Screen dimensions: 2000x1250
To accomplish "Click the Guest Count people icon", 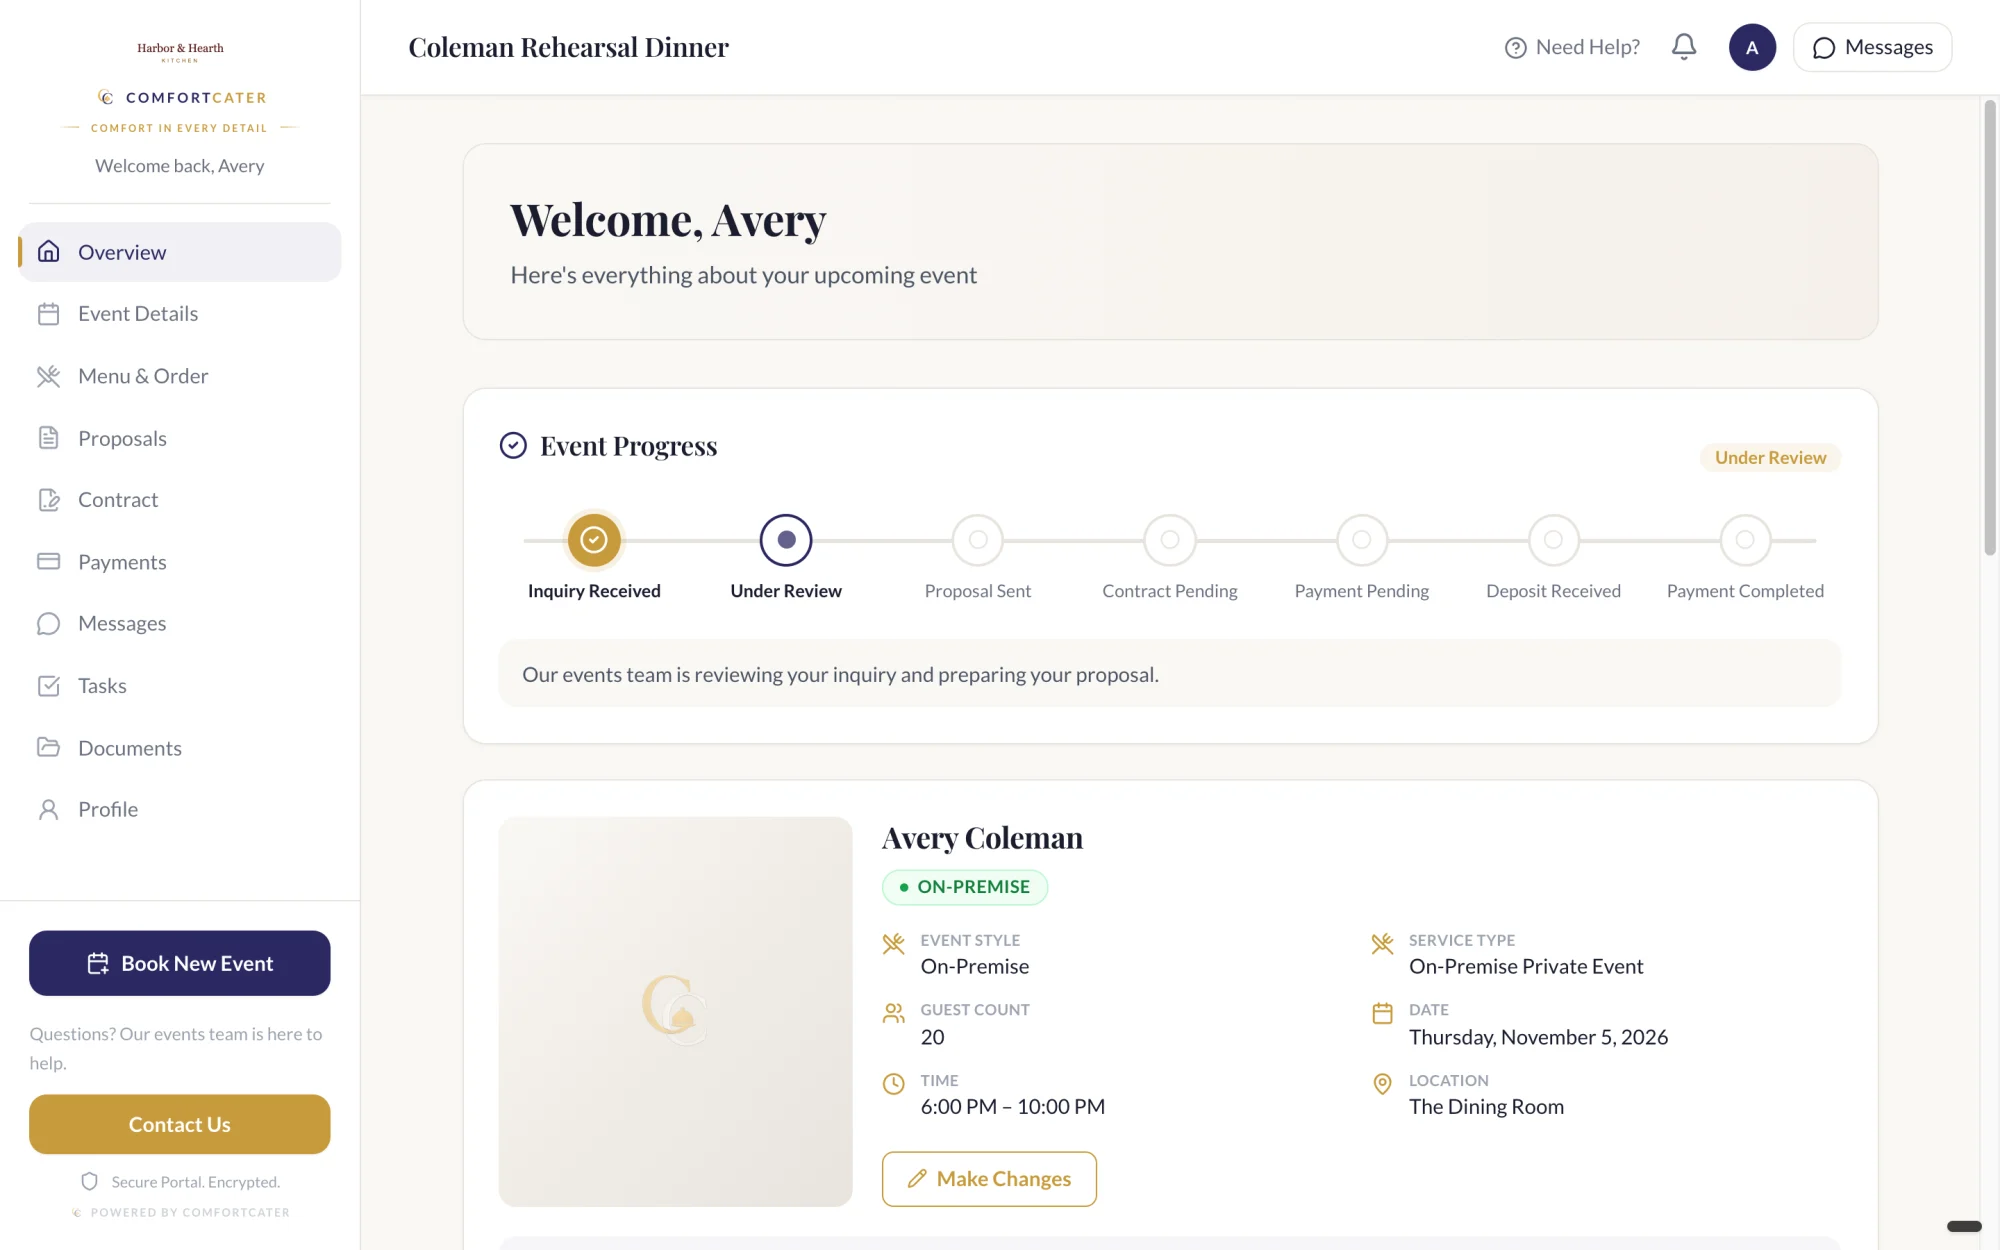I will tap(894, 1013).
